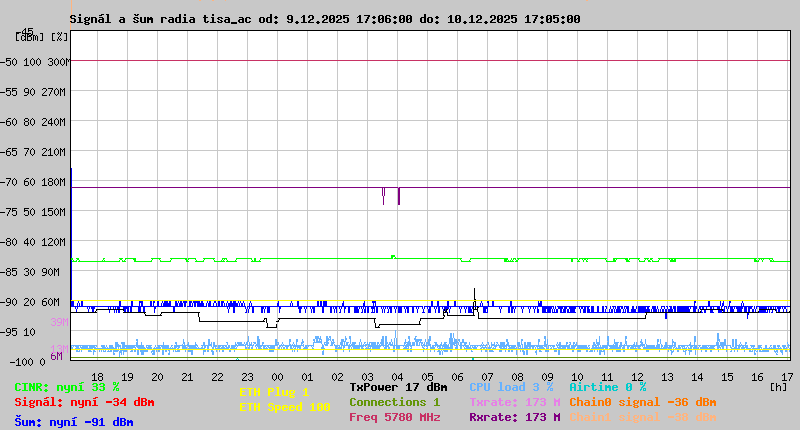Click the 'Airtime 0 %' legend label
800x430 pixels.
click(608, 387)
